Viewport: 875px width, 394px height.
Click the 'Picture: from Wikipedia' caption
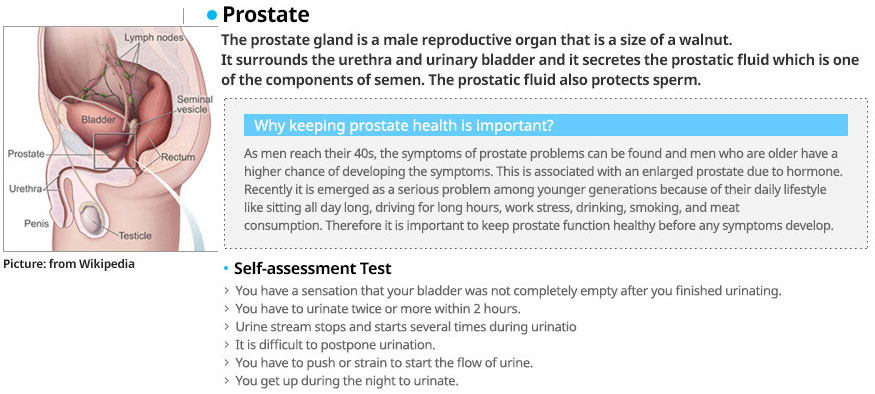coord(69,264)
